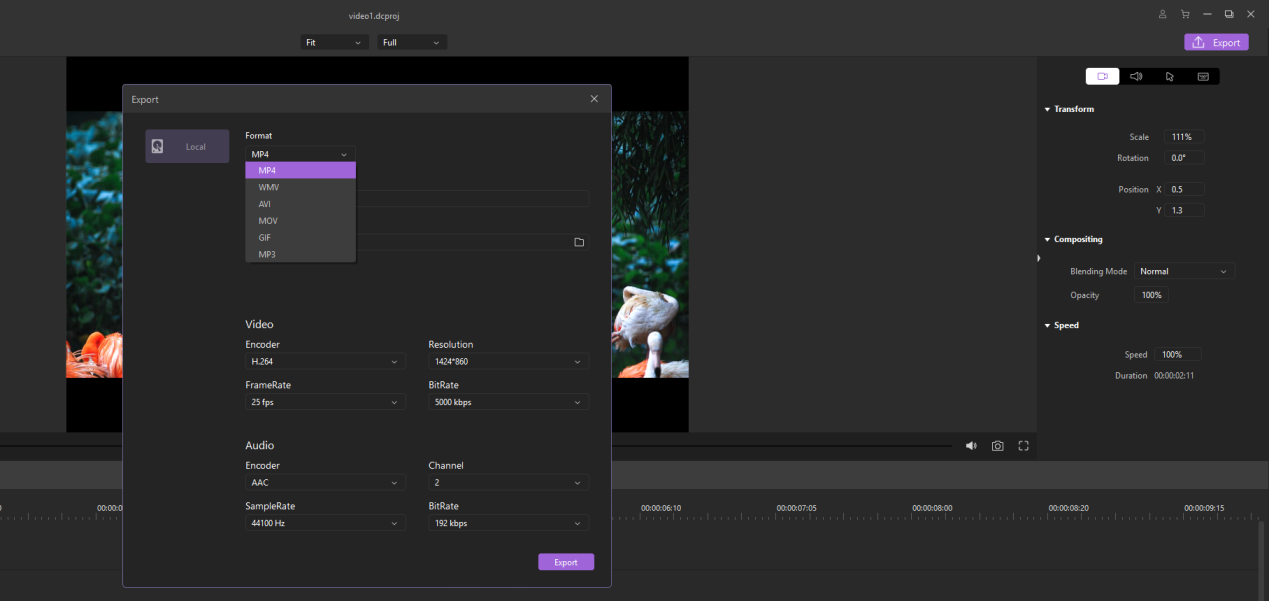
Task: Enter fullscreen preview mode
Action: (1023, 446)
